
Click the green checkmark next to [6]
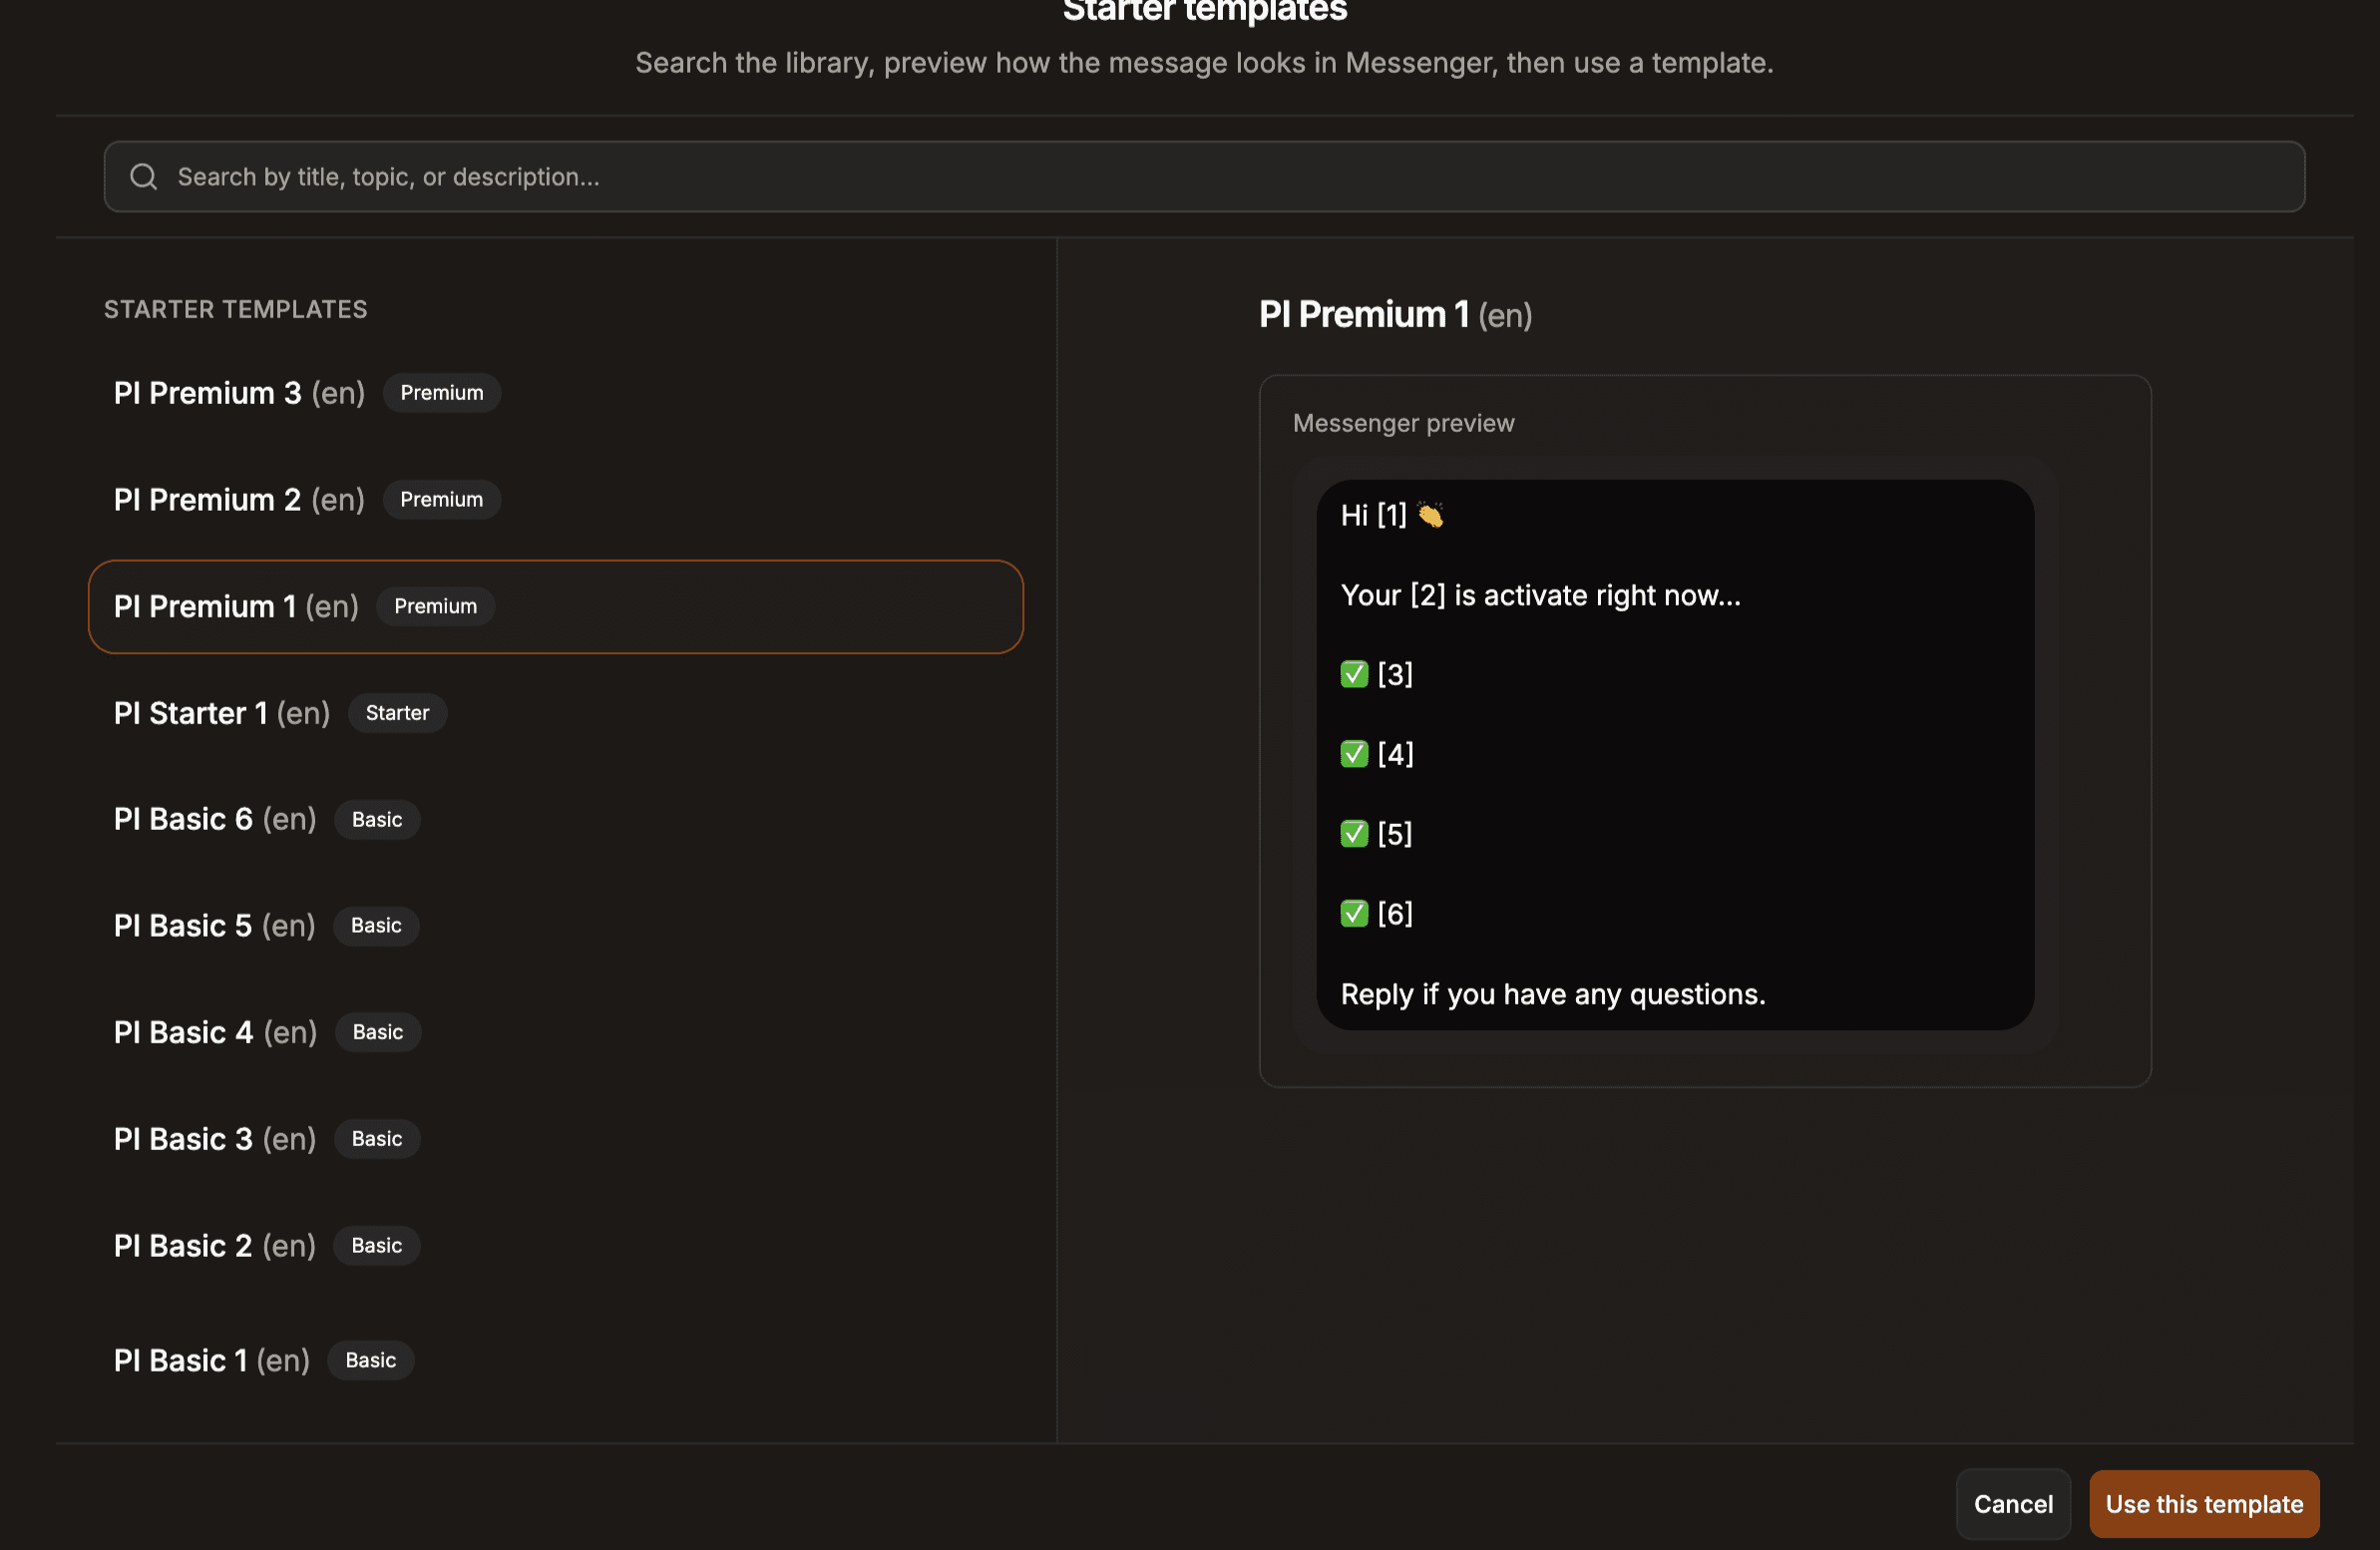coord(1354,913)
